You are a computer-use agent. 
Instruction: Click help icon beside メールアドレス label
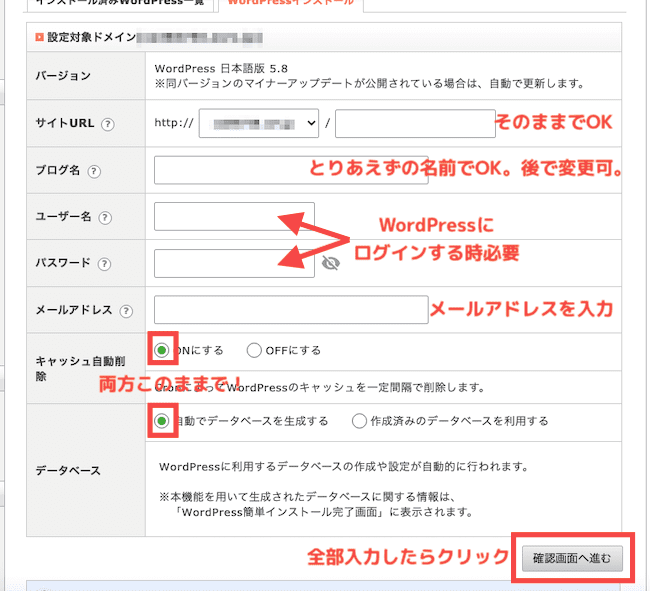[125, 311]
